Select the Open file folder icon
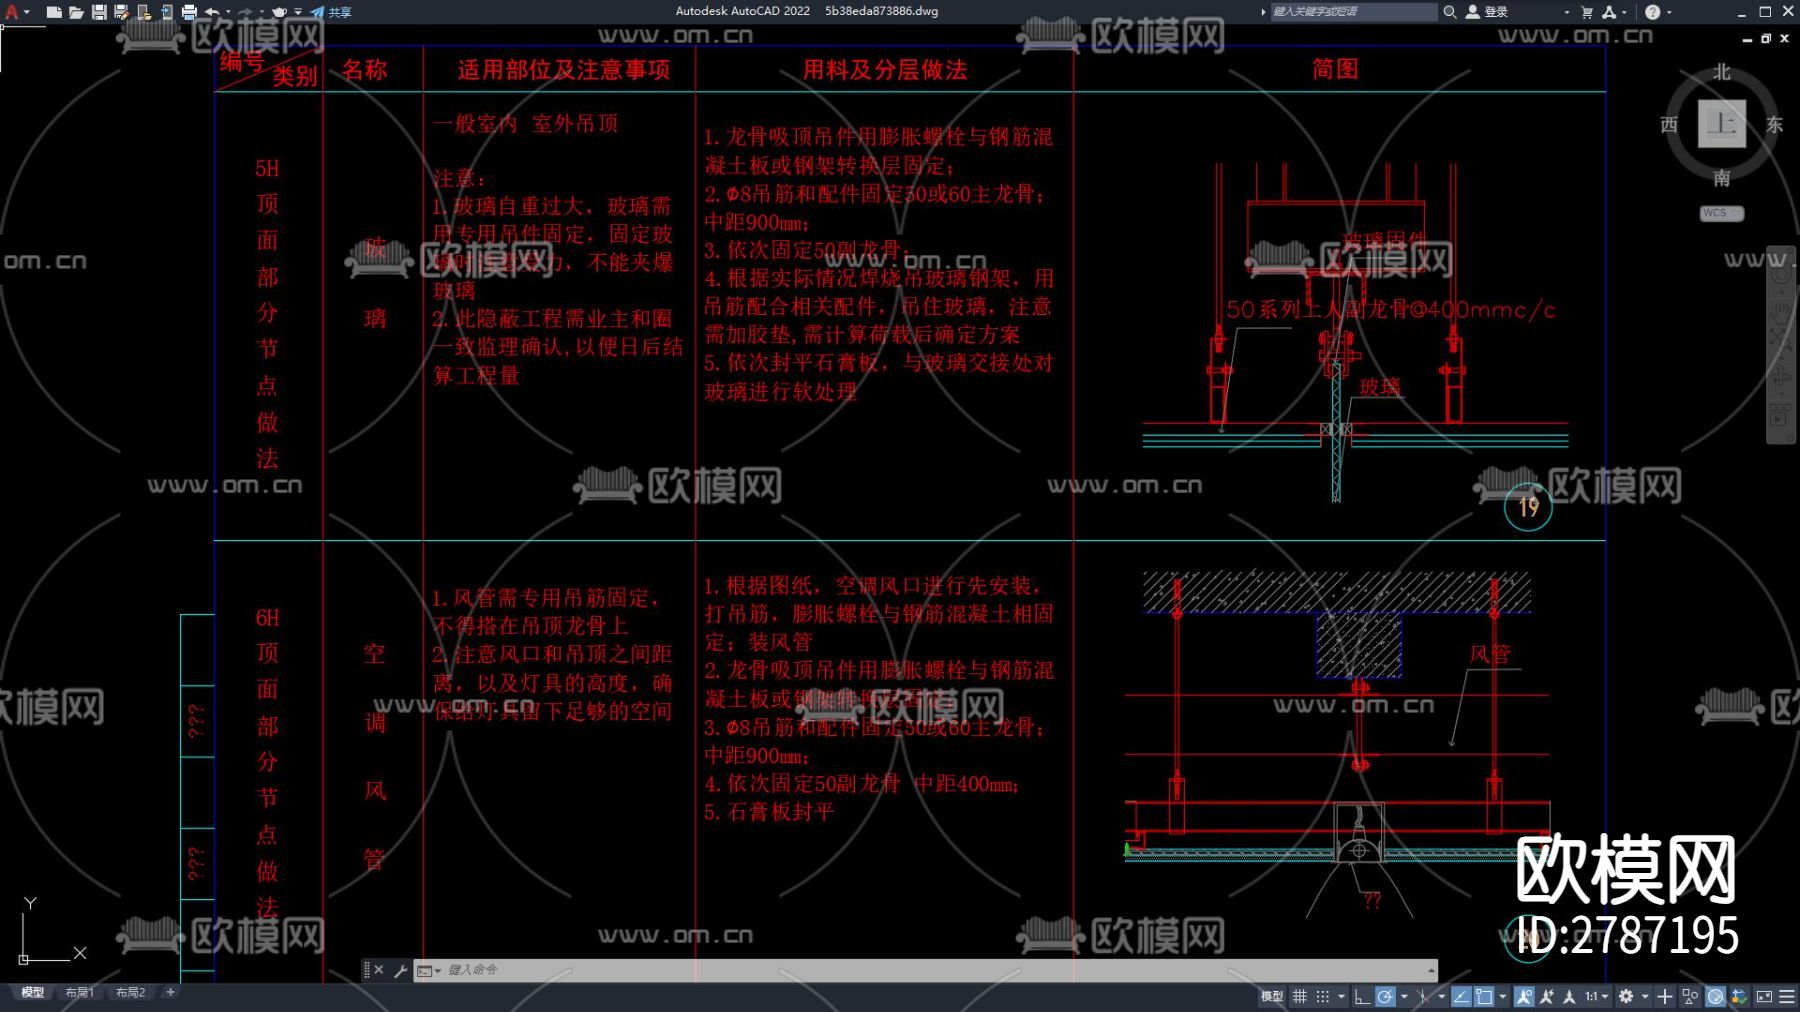Image resolution: width=1800 pixels, height=1012 pixels. coord(78,12)
